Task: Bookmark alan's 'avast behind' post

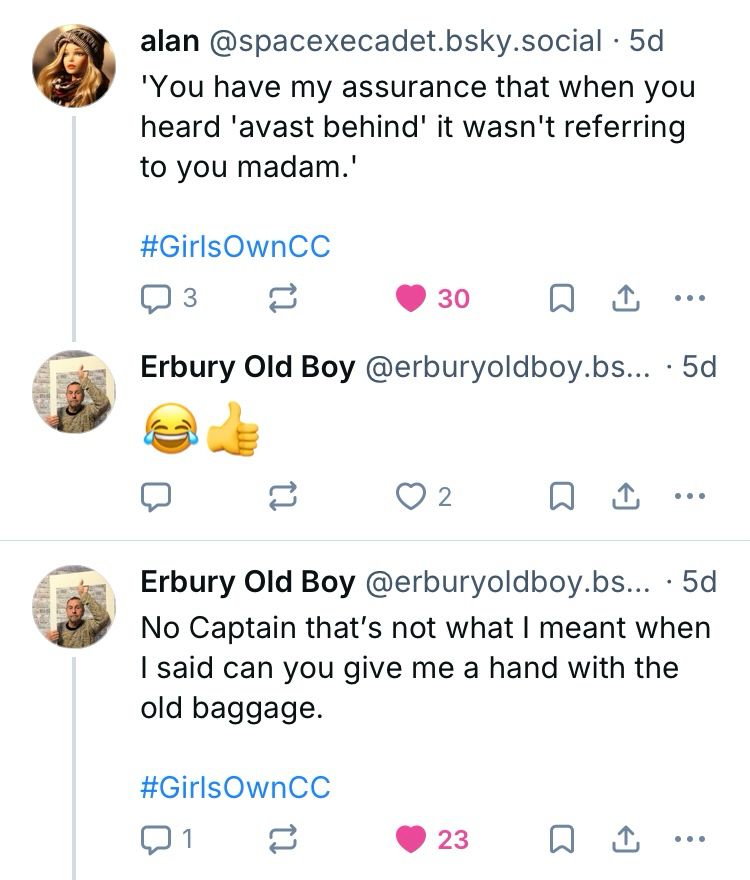Action: (563, 298)
